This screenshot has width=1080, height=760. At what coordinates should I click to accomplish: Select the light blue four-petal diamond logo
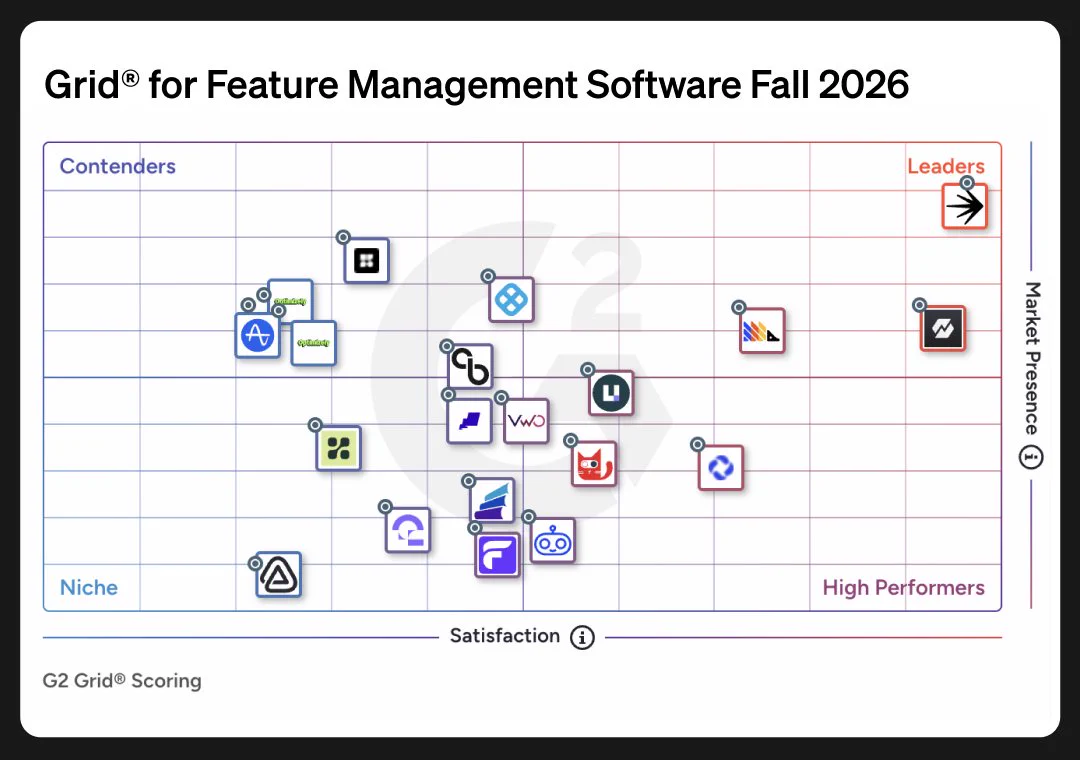tap(511, 300)
